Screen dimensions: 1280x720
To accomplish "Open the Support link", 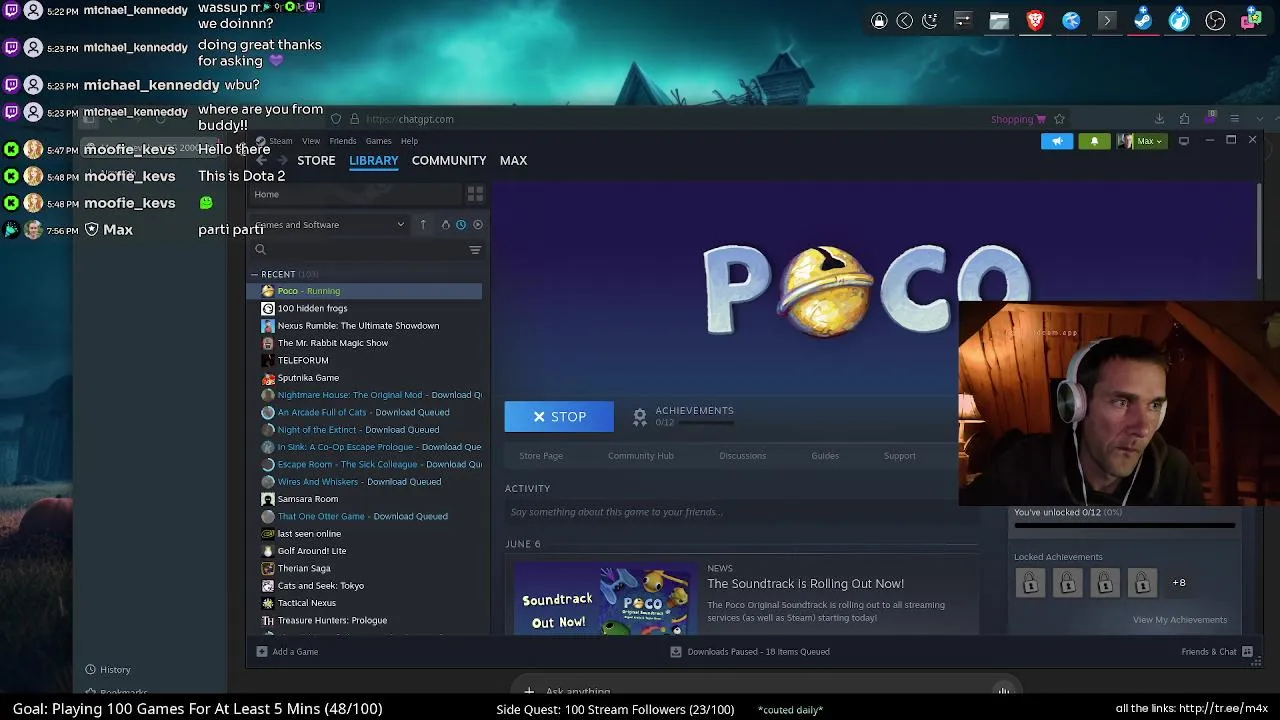I will coord(899,456).
